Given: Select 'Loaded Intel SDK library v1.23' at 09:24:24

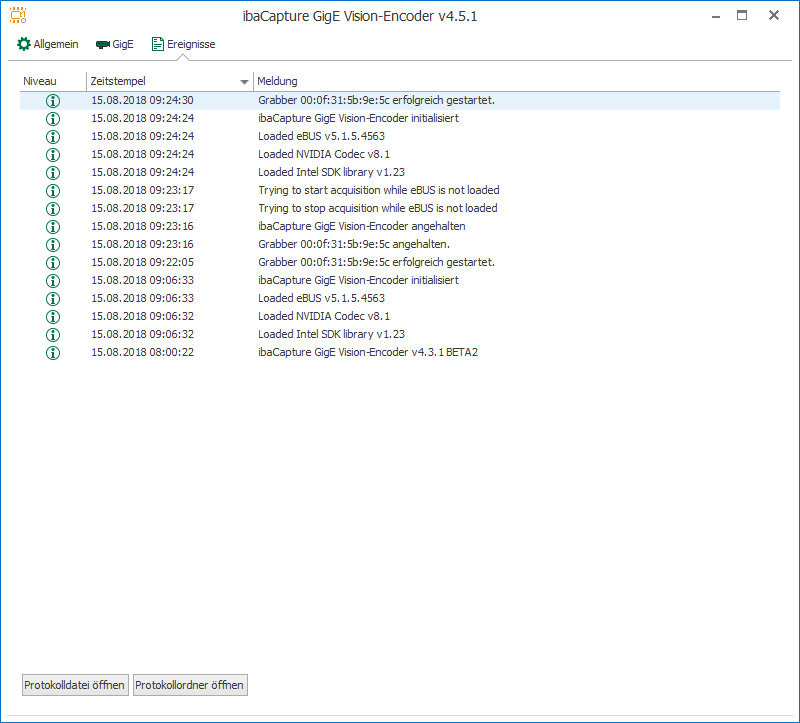Looking at the screenshot, I should point(332,172).
